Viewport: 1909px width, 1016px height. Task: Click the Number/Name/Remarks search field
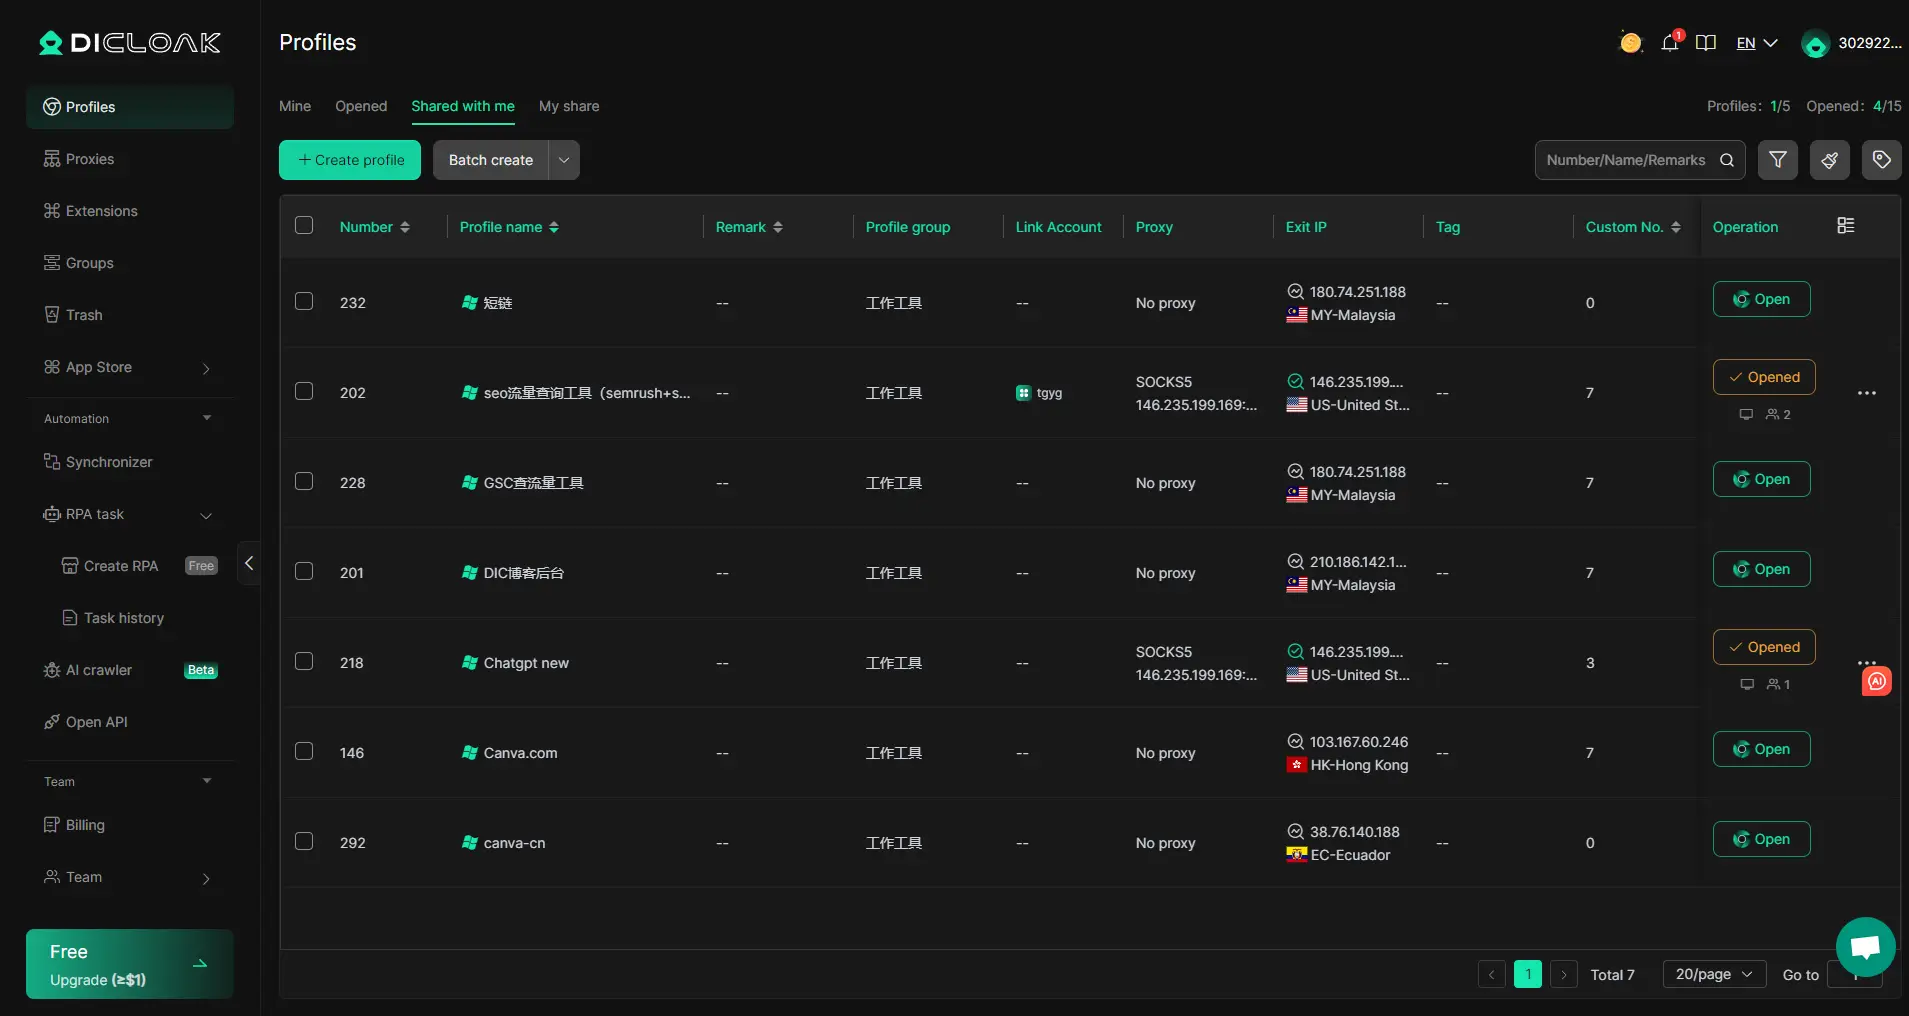tap(1626, 160)
